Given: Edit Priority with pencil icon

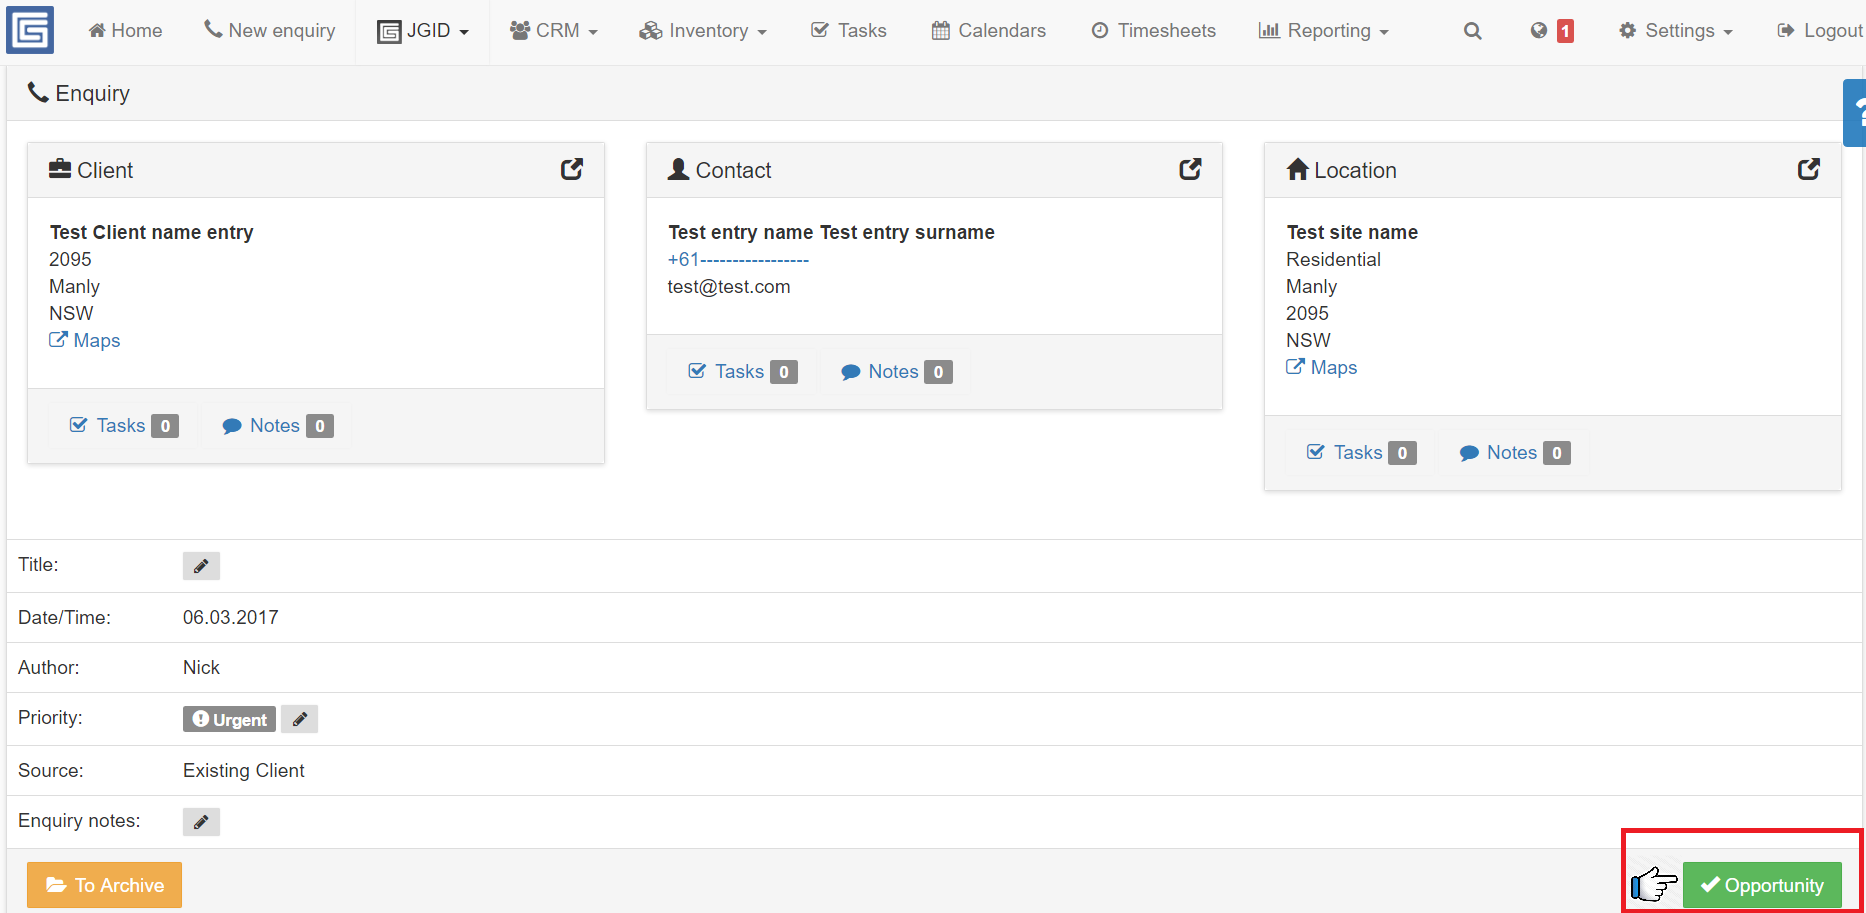Looking at the screenshot, I should click(299, 719).
